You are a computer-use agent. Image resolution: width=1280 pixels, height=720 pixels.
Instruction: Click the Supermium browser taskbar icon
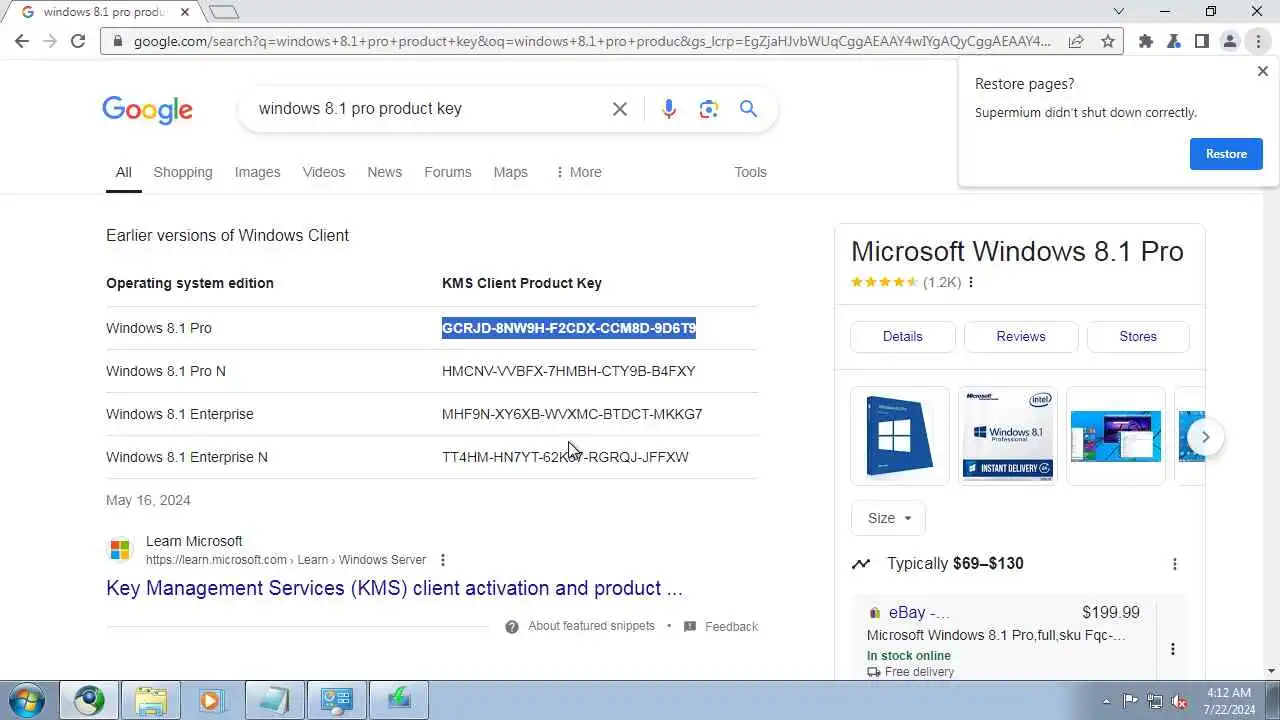(88, 700)
